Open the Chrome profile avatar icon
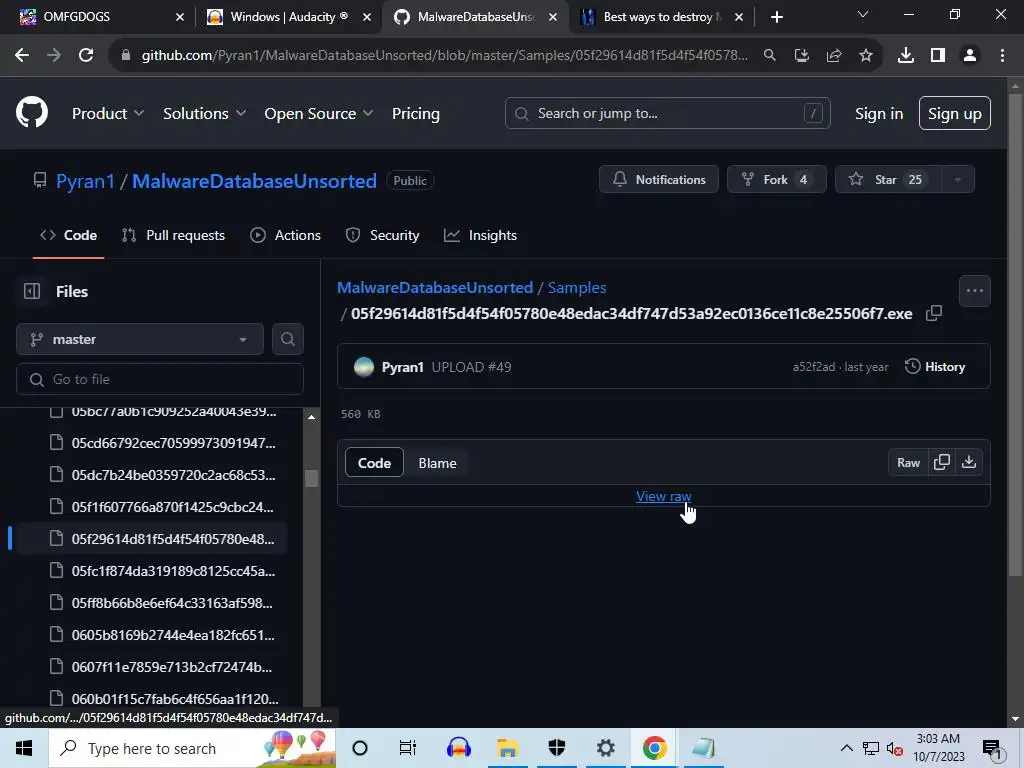The height and width of the screenshot is (768, 1024). pyautogui.click(x=970, y=56)
